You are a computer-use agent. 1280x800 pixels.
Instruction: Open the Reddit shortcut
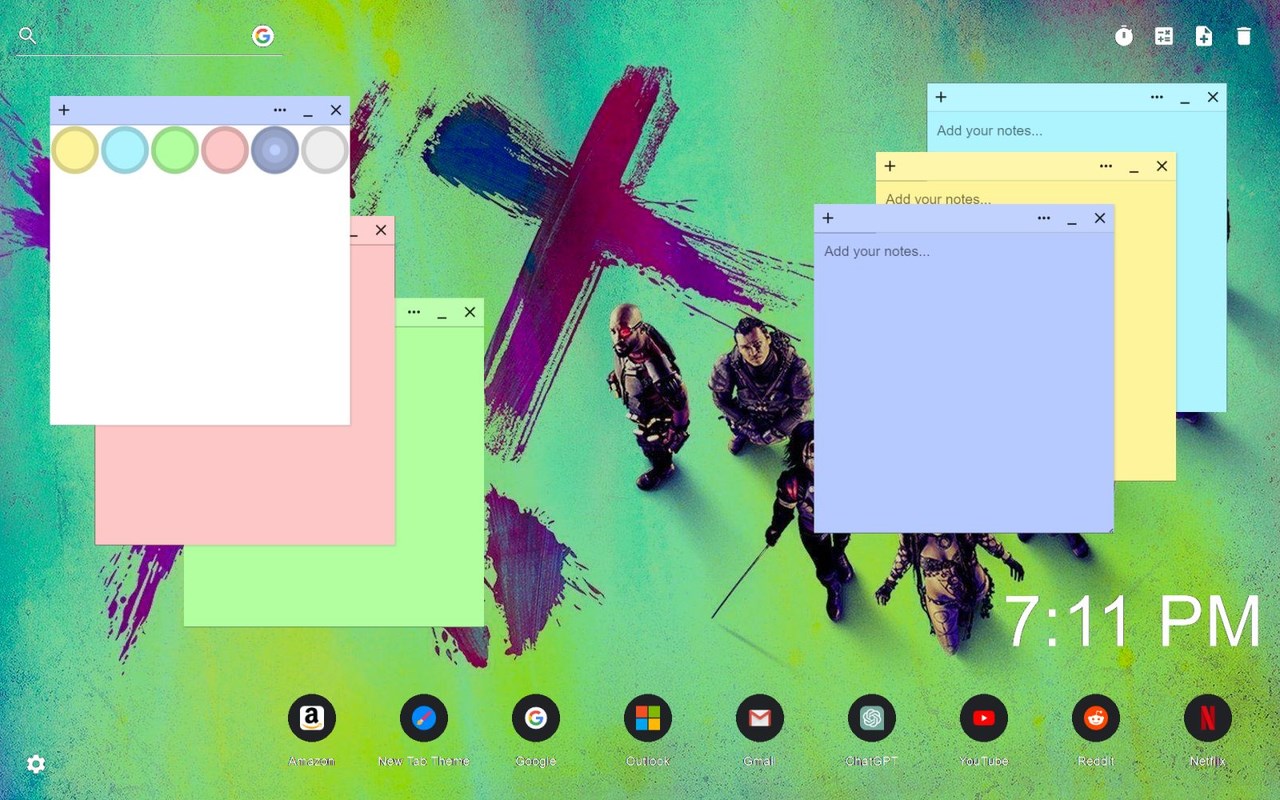pyautogui.click(x=1096, y=718)
